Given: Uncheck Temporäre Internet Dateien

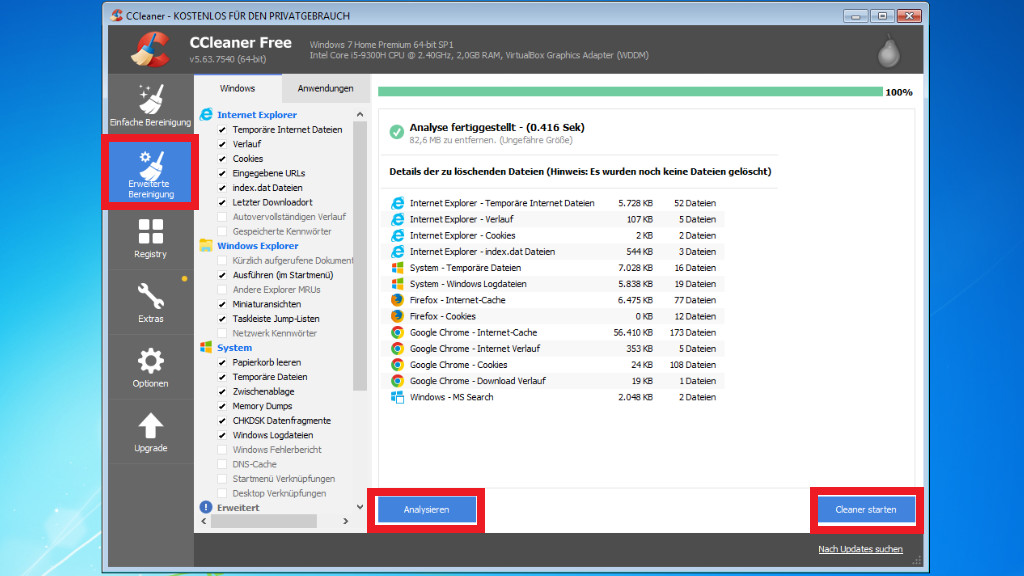Looking at the screenshot, I should [x=223, y=130].
